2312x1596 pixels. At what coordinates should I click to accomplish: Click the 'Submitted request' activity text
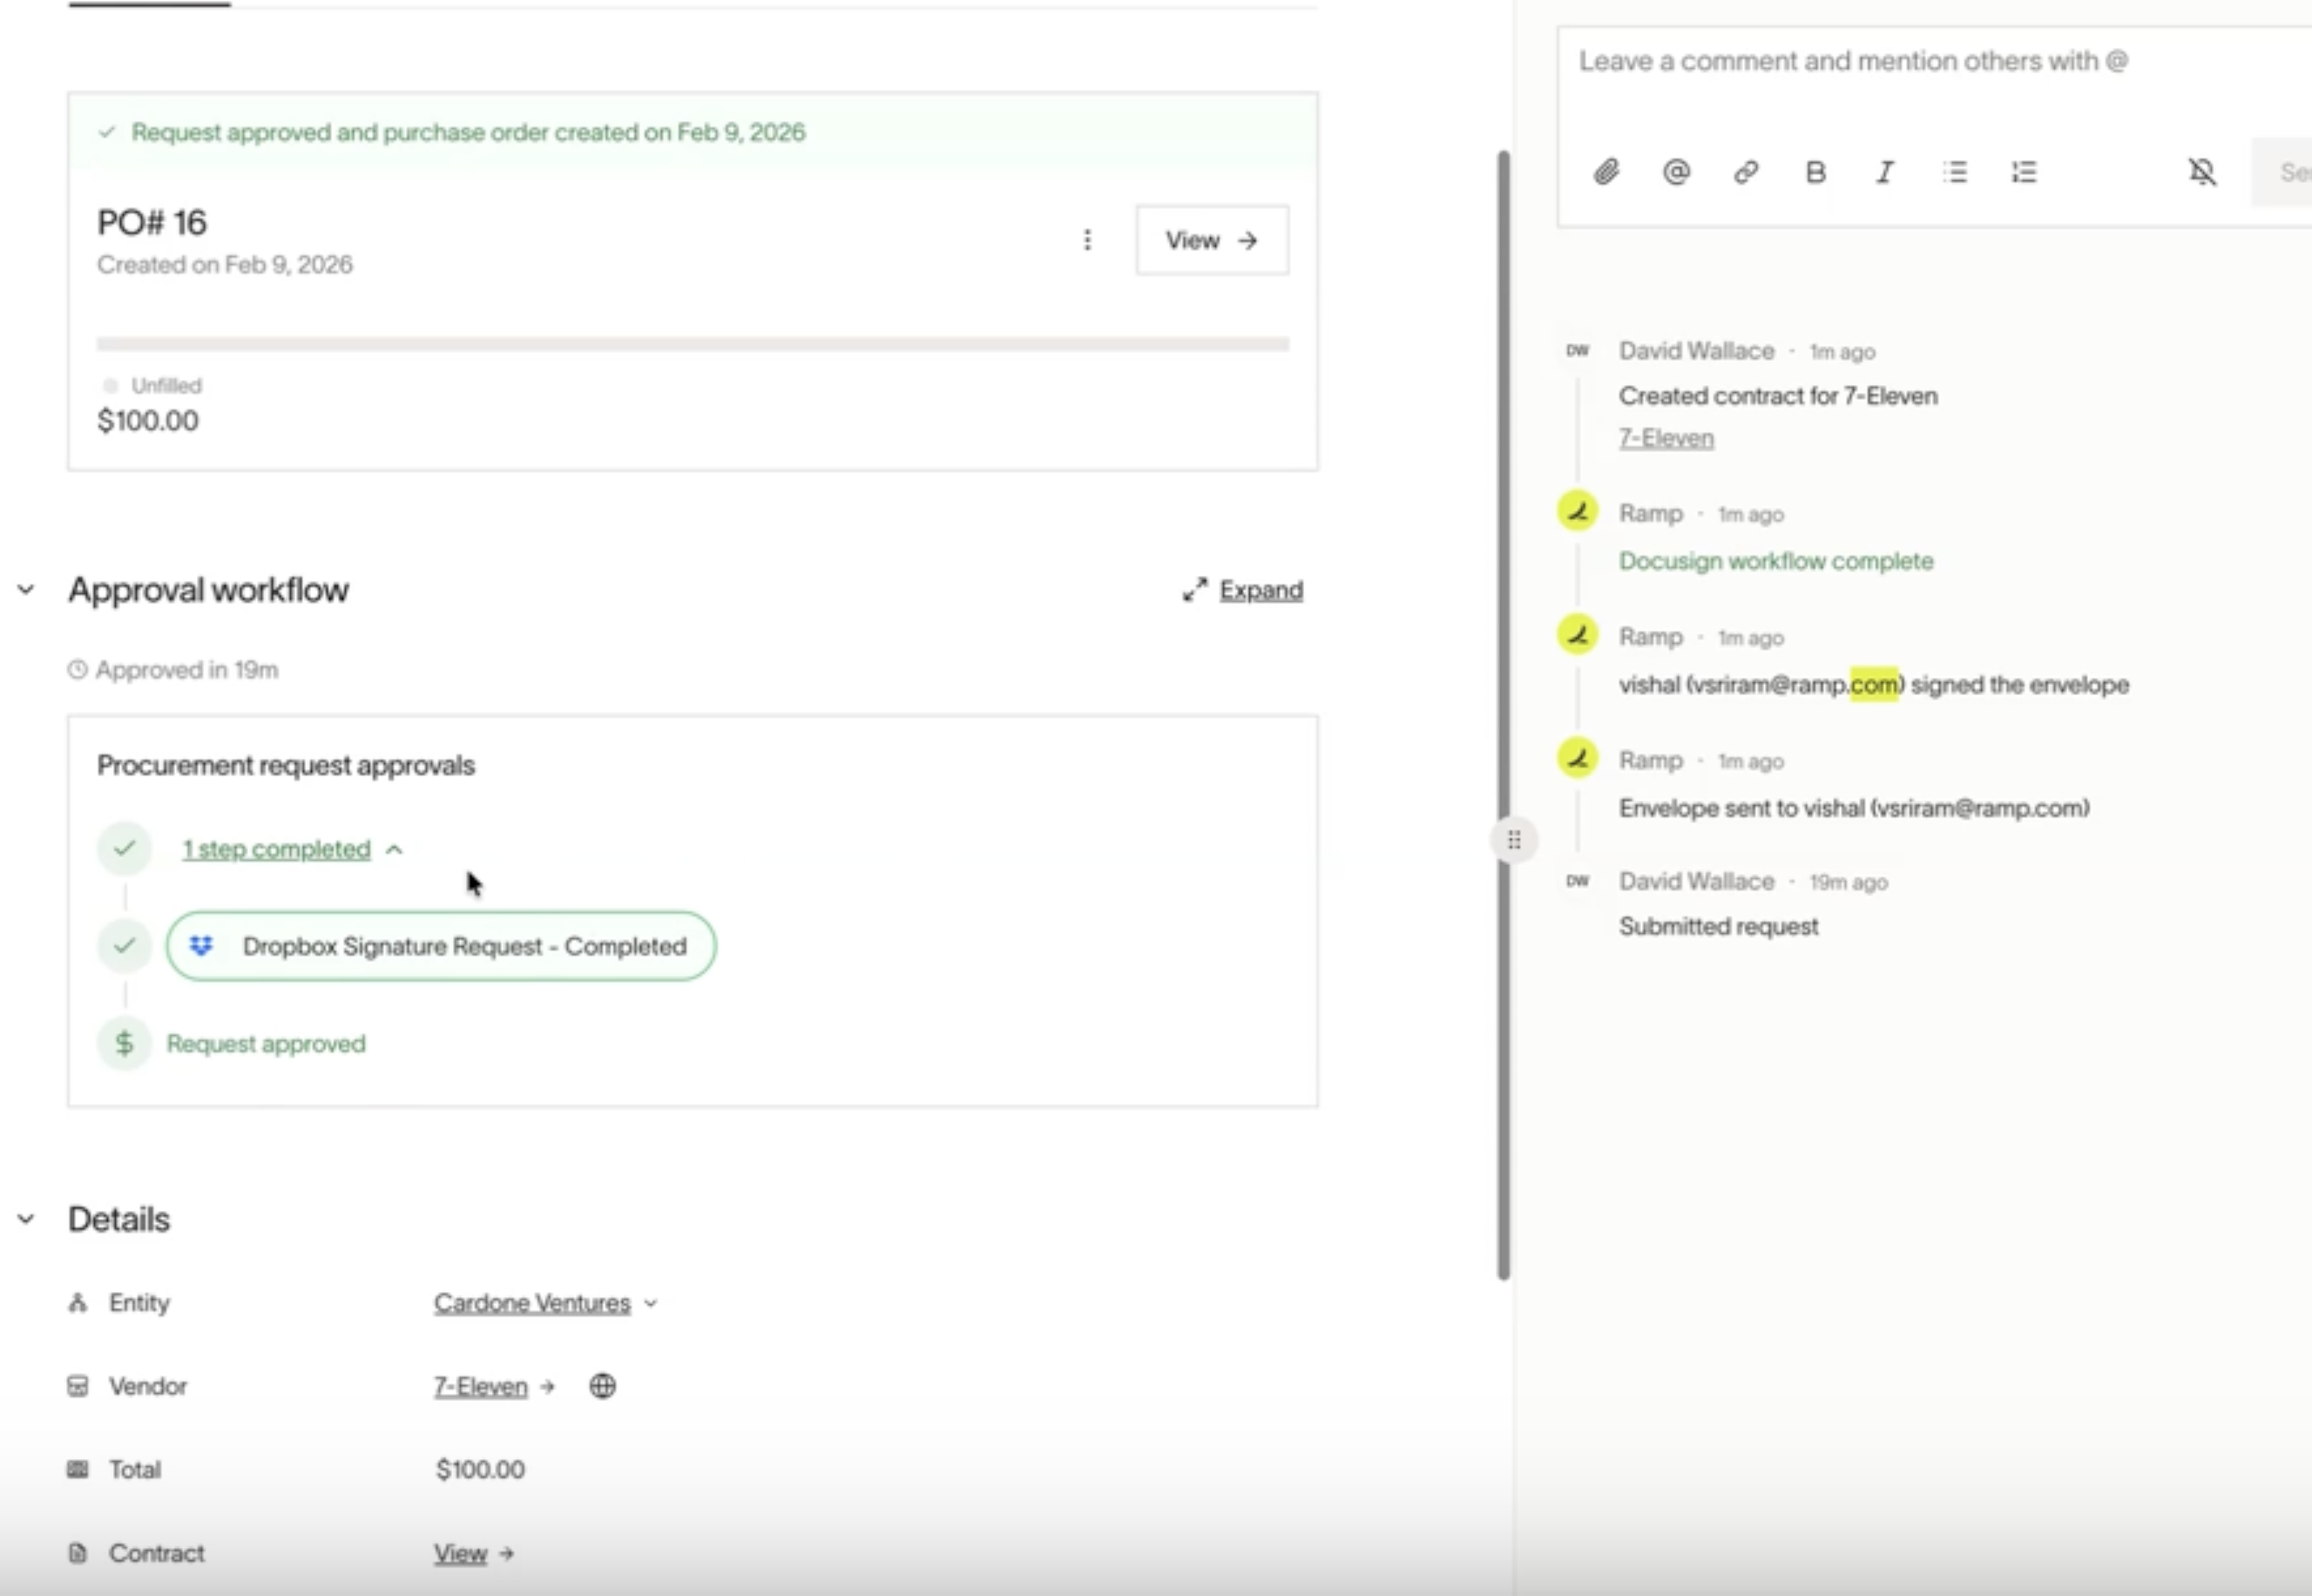click(1718, 927)
